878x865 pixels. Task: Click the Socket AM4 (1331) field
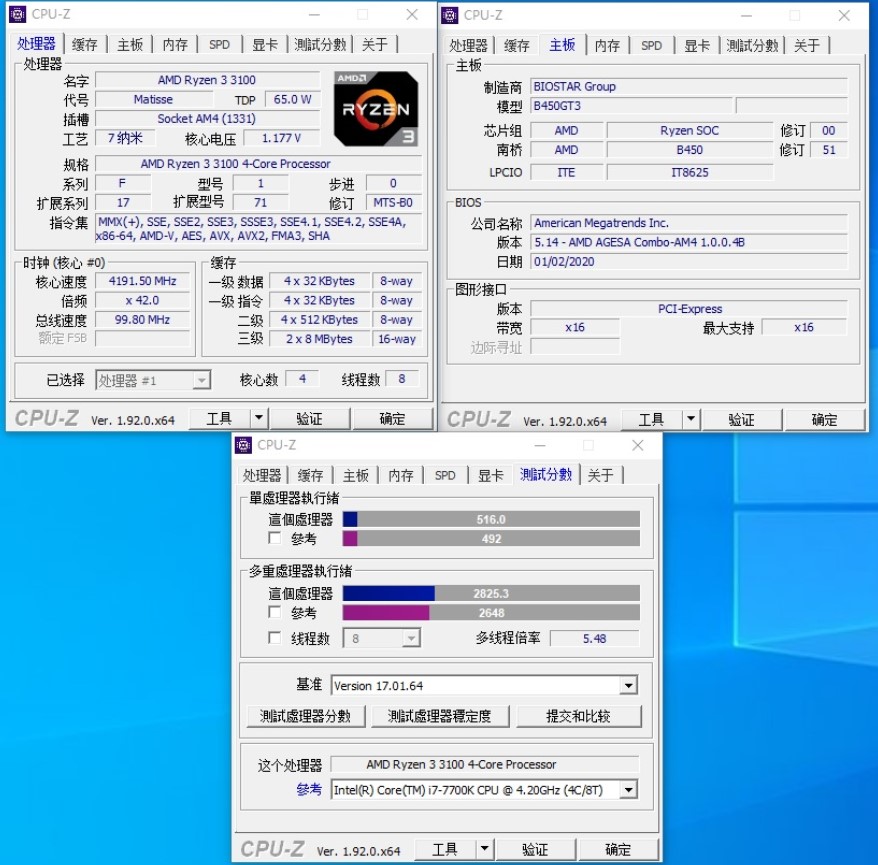click(207, 119)
